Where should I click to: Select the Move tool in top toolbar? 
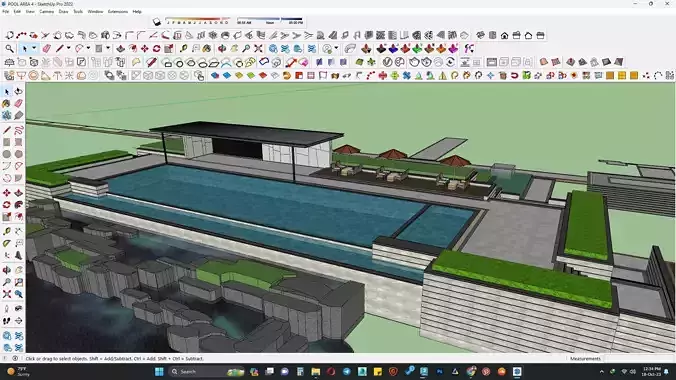pyautogui.click(x=144, y=48)
